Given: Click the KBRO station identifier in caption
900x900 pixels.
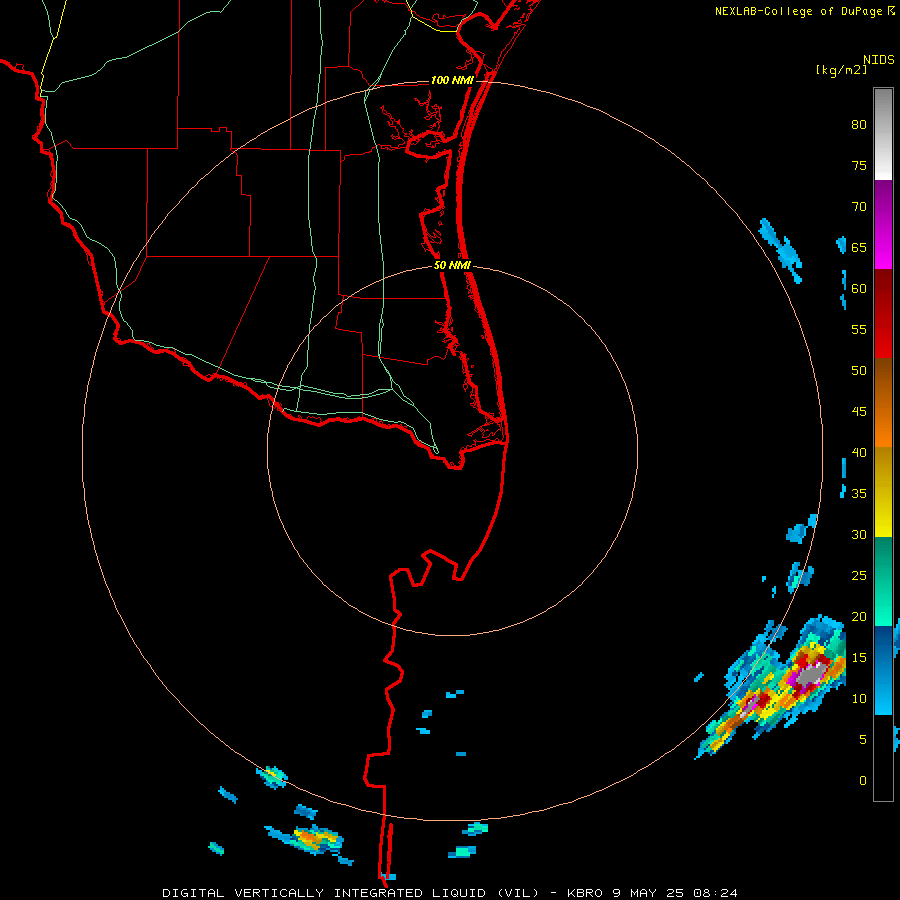Looking at the screenshot, I should pyautogui.click(x=585, y=893).
